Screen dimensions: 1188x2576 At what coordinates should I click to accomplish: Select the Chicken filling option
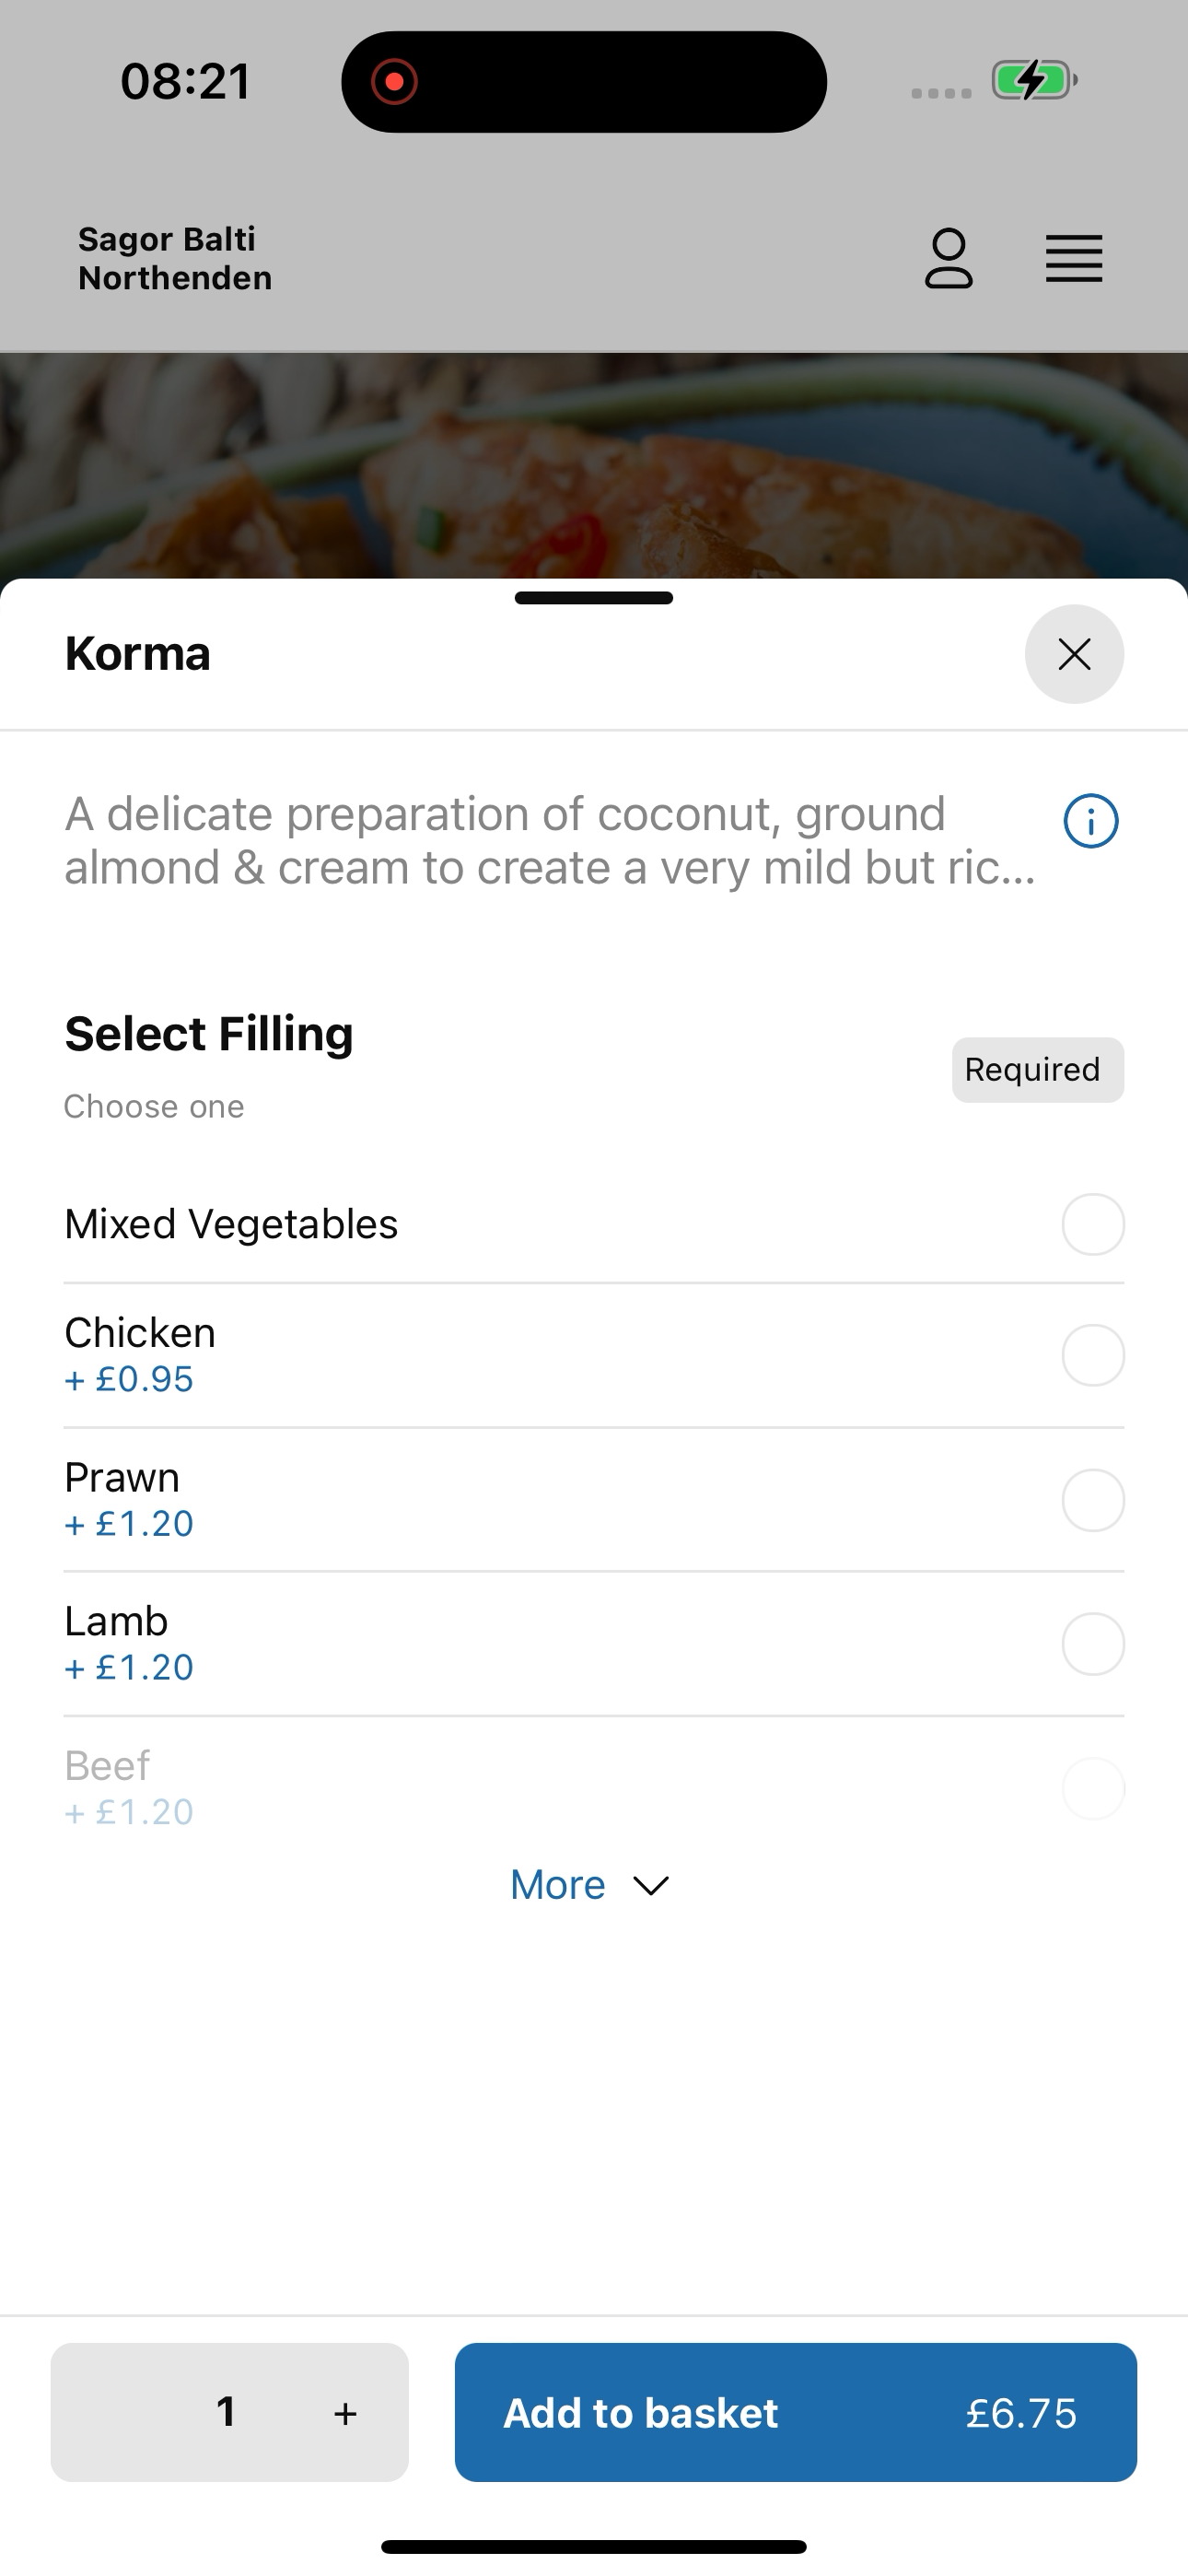pos(594,1355)
